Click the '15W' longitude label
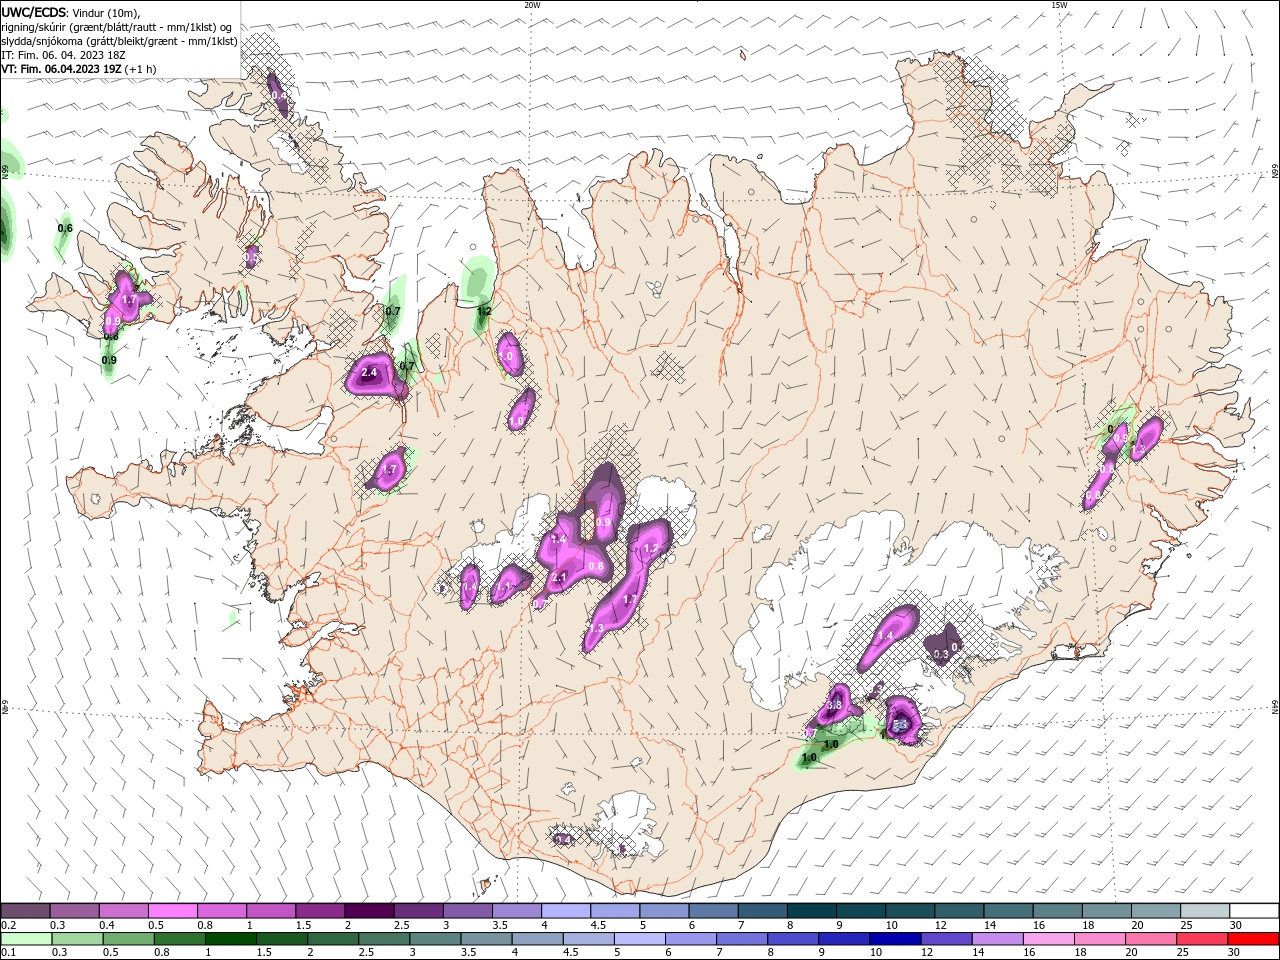 1058,5
